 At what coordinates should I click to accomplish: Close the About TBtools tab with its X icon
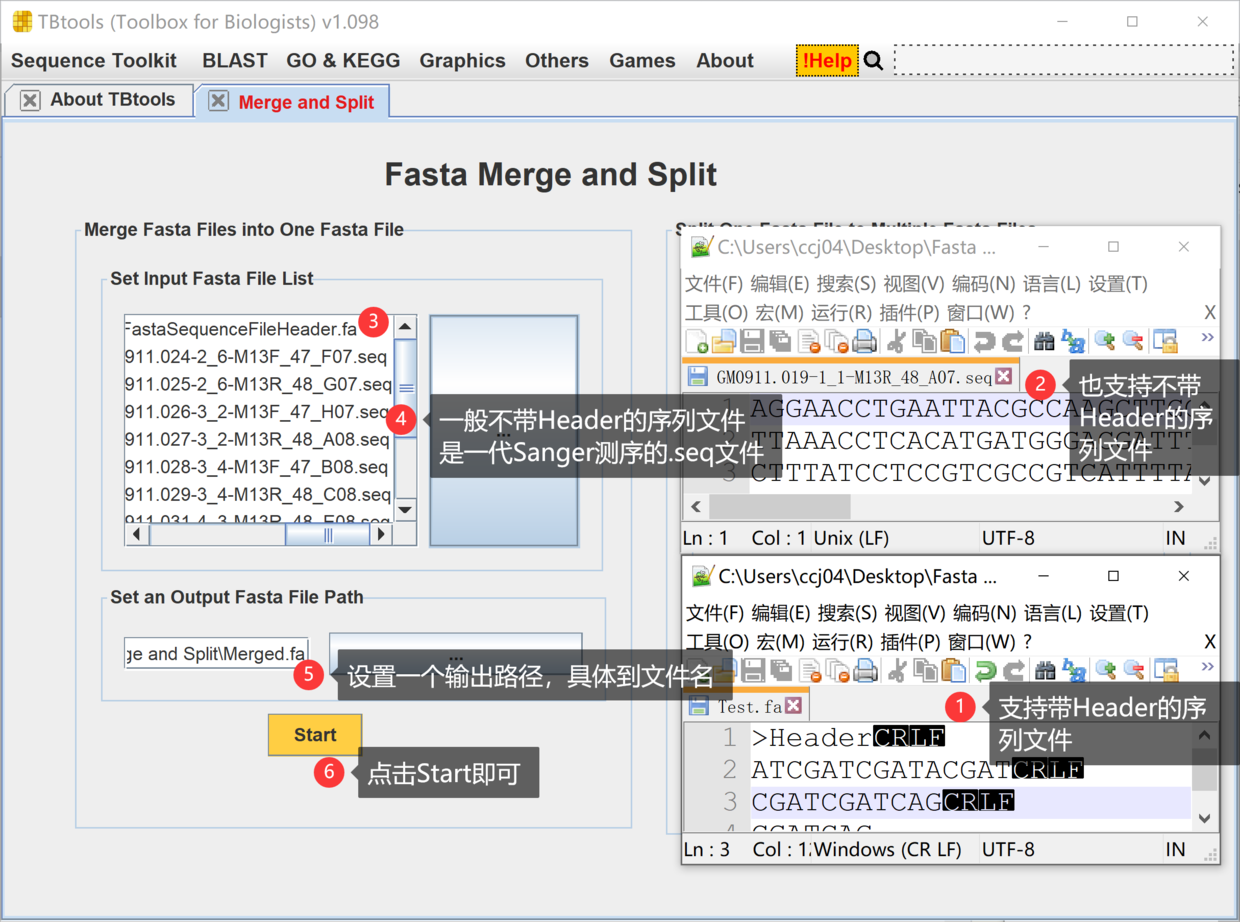point(30,100)
